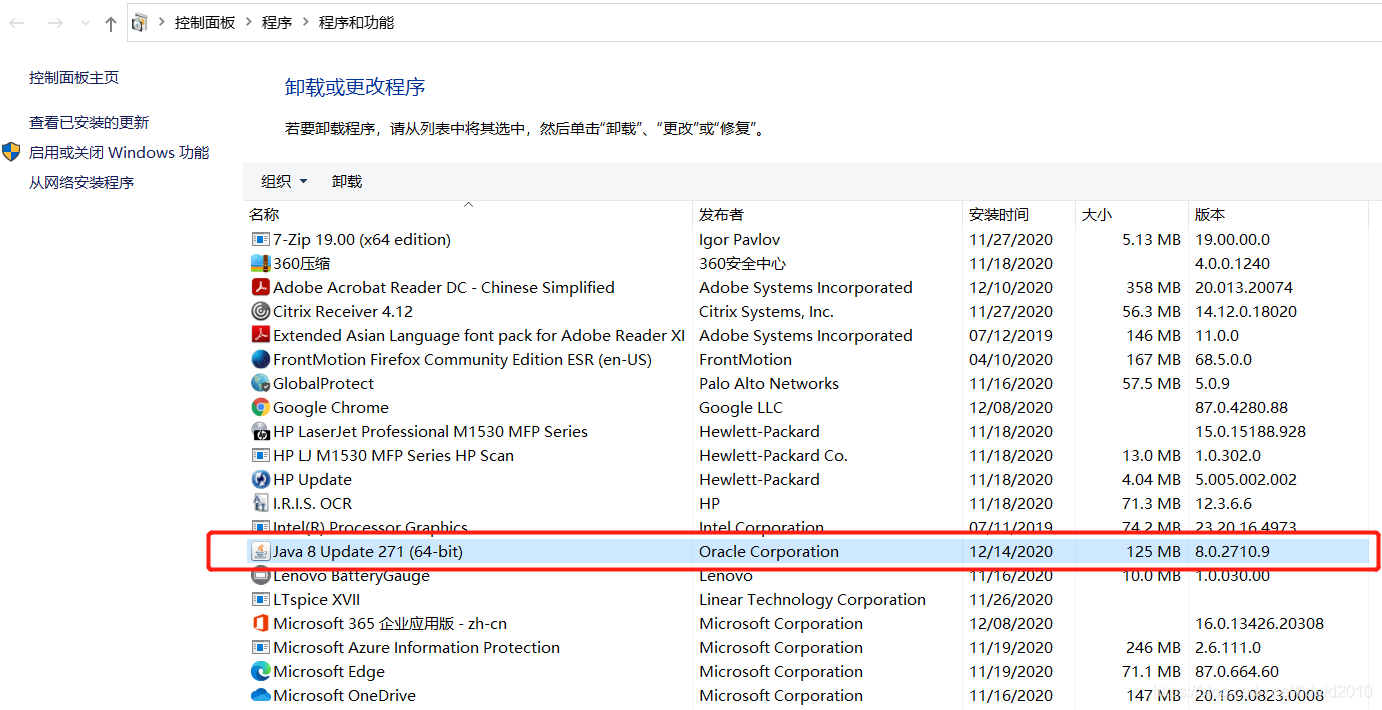Image resolution: width=1382 pixels, height=710 pixels.
Task: Click the I.R.I.S. OCR icon
Action: click(260, 504)
